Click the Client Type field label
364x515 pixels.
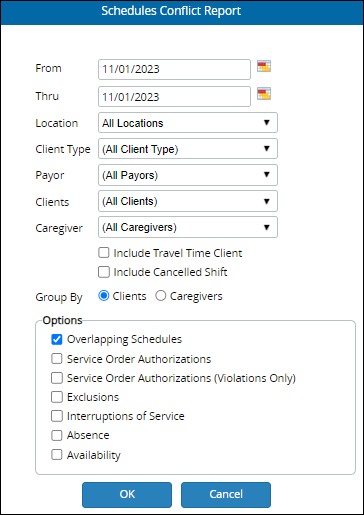click(63, 150)
